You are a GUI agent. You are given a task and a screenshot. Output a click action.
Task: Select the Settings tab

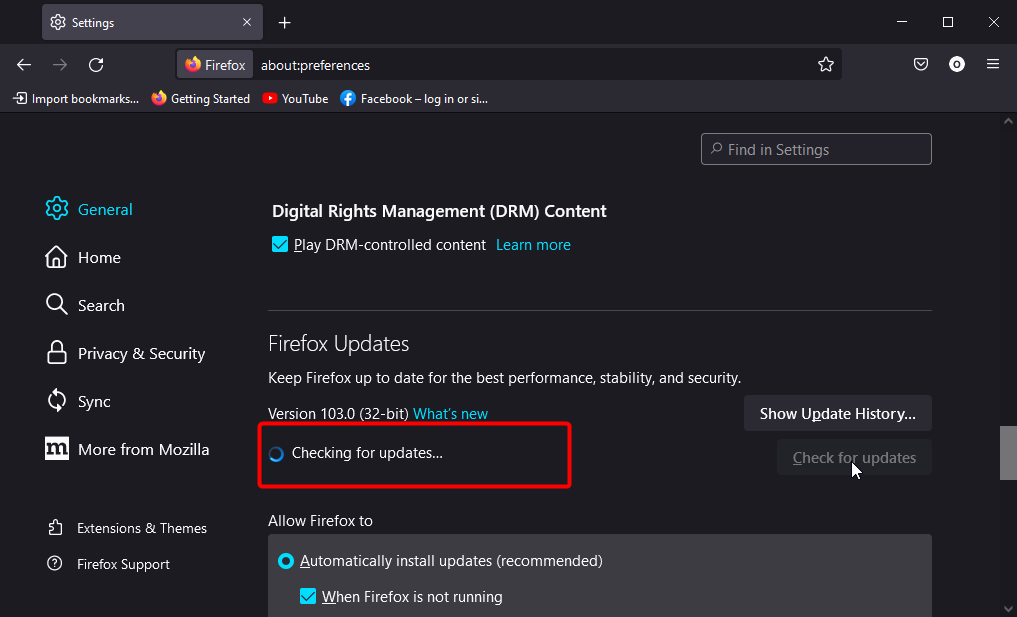pos(152,22)
